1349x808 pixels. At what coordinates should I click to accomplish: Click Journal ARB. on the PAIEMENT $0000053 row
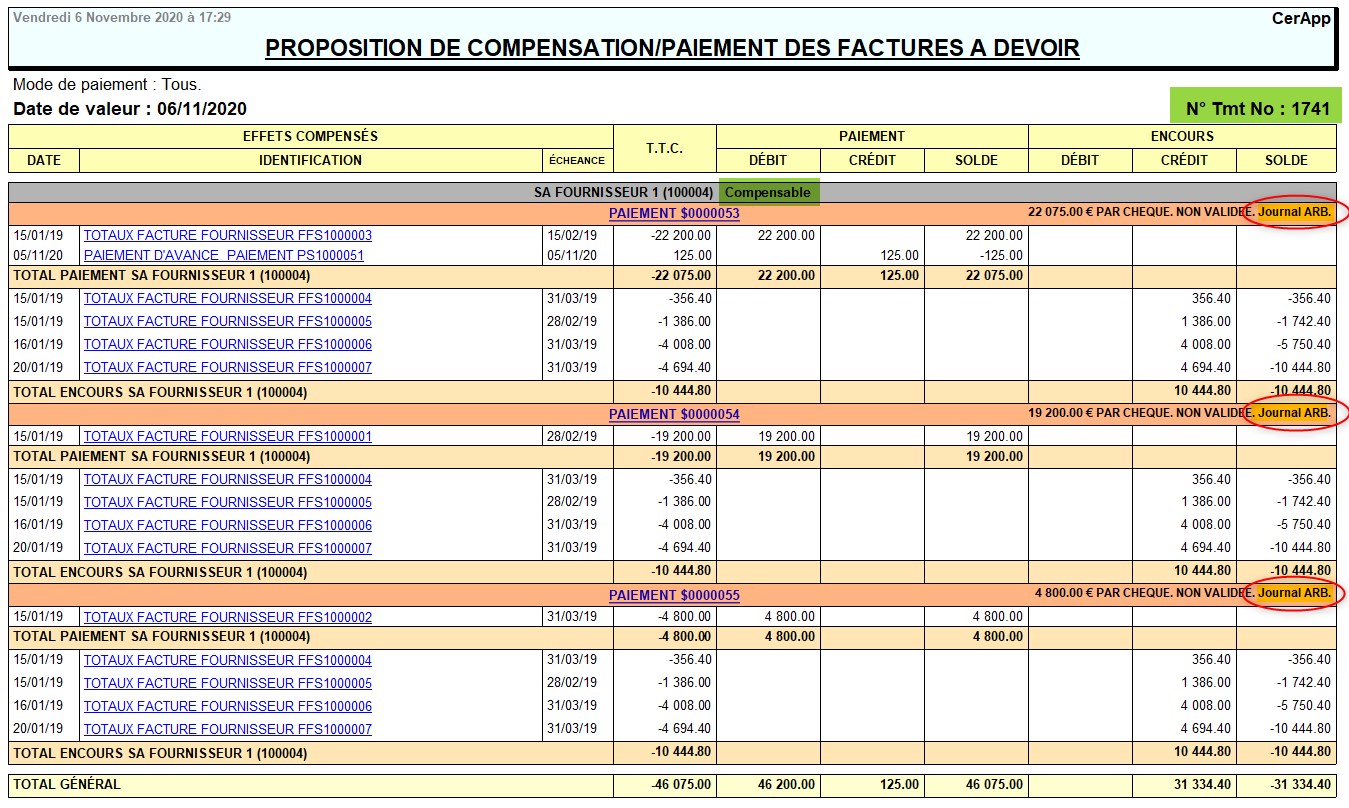pos(1294,212)
